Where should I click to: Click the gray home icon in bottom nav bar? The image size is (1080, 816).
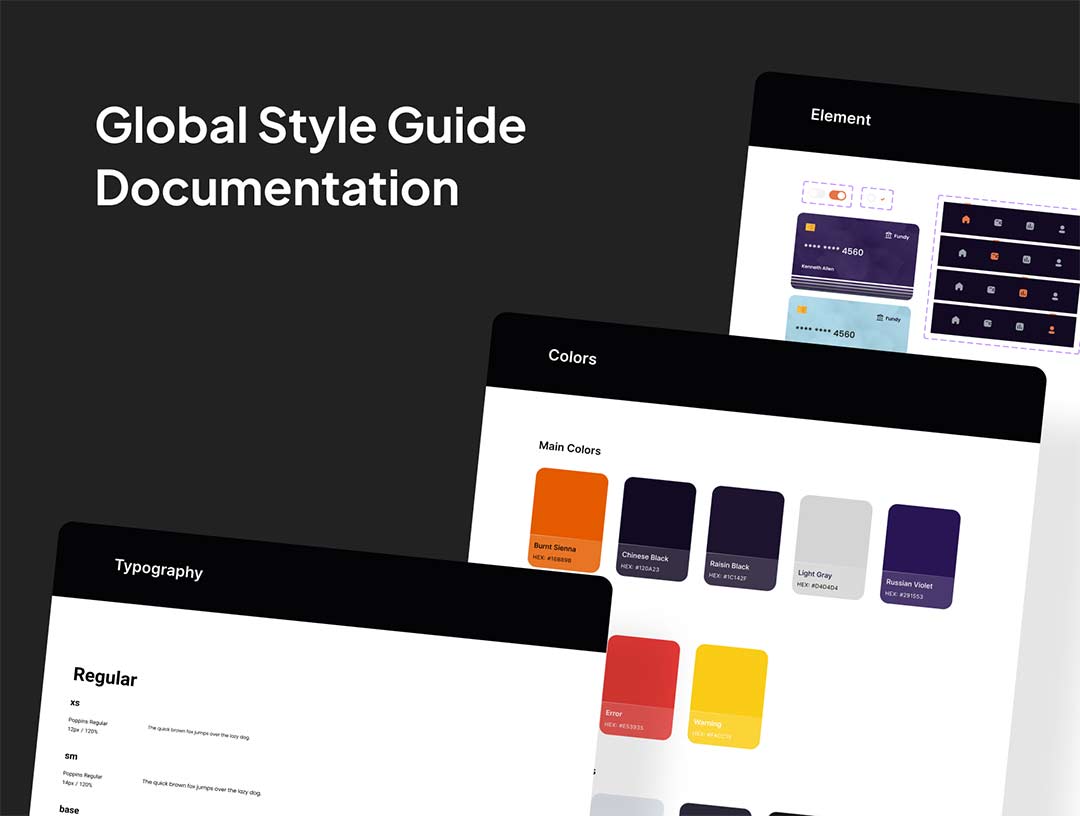point(955,320)
